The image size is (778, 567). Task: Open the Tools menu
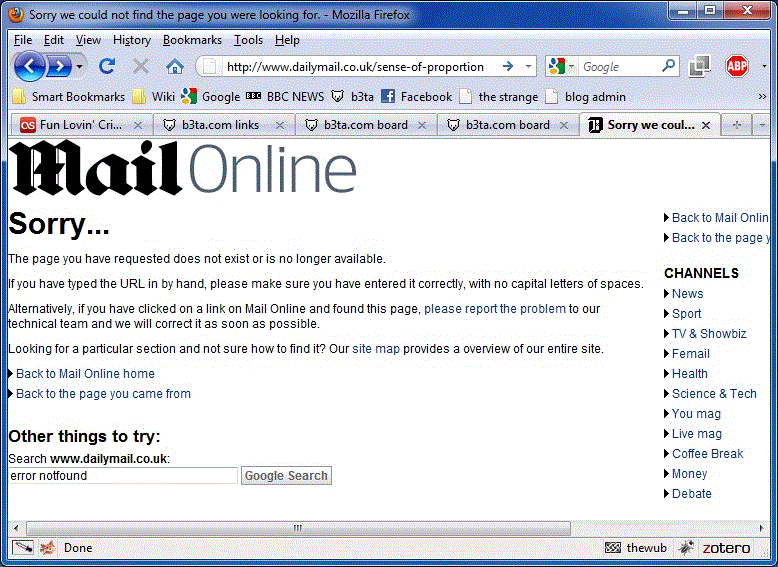(x=248, y=40)
